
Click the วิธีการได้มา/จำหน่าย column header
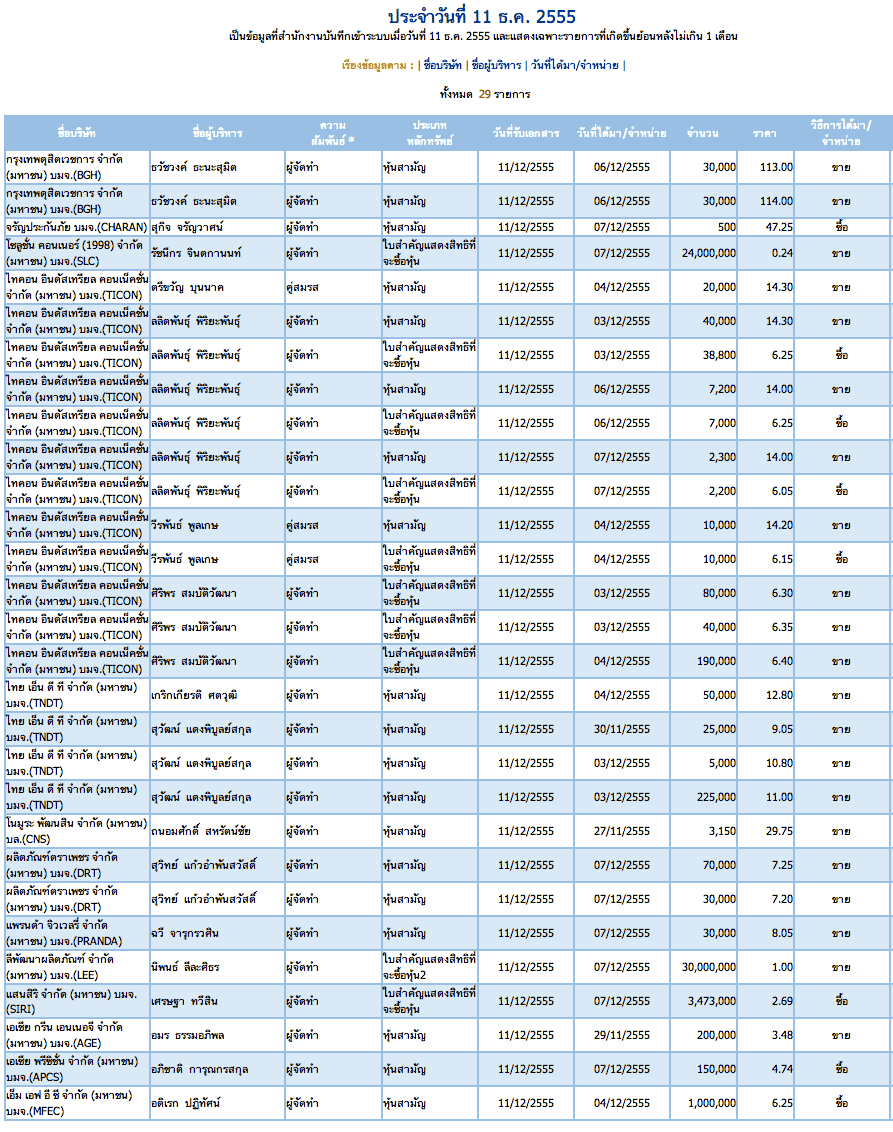click(x=841, y=133)
